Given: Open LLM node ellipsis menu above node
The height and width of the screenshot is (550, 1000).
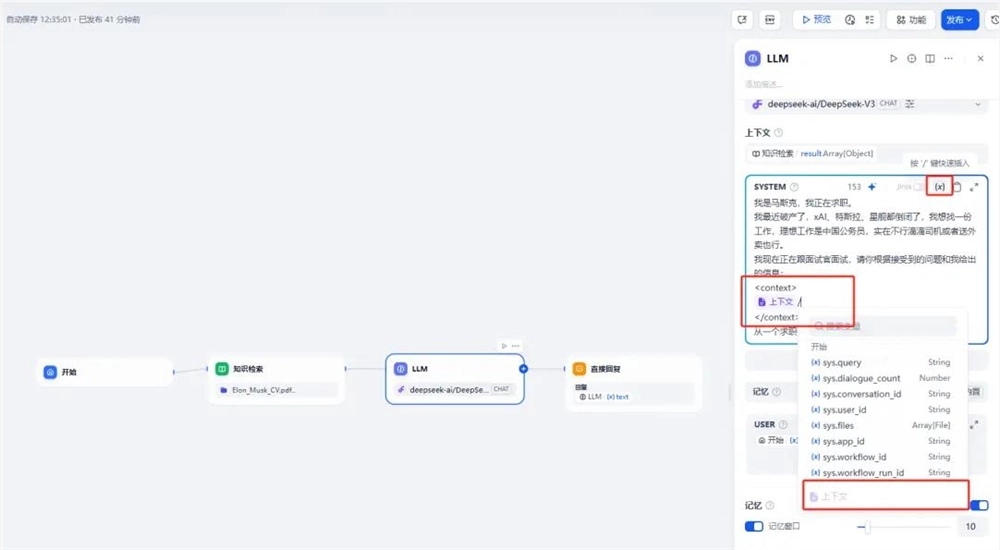Looking at the screenshot, I should pyautogui.click(x=515, y=346).
